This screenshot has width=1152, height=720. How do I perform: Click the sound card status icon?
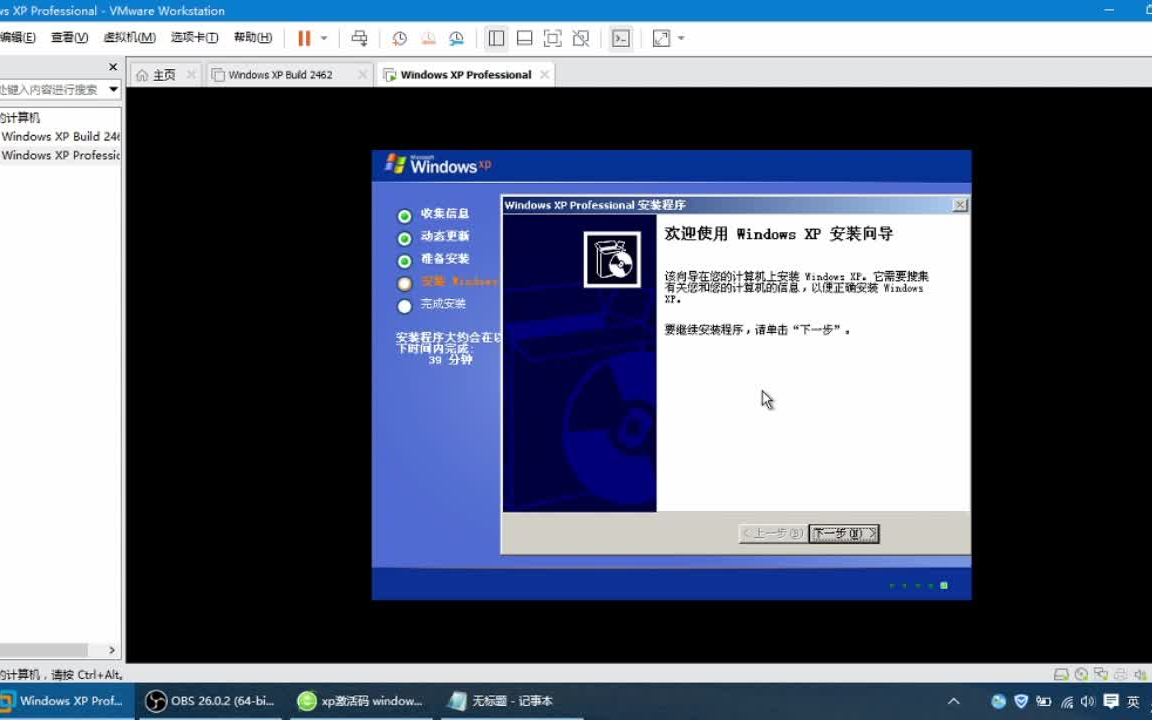[1140, 674]
